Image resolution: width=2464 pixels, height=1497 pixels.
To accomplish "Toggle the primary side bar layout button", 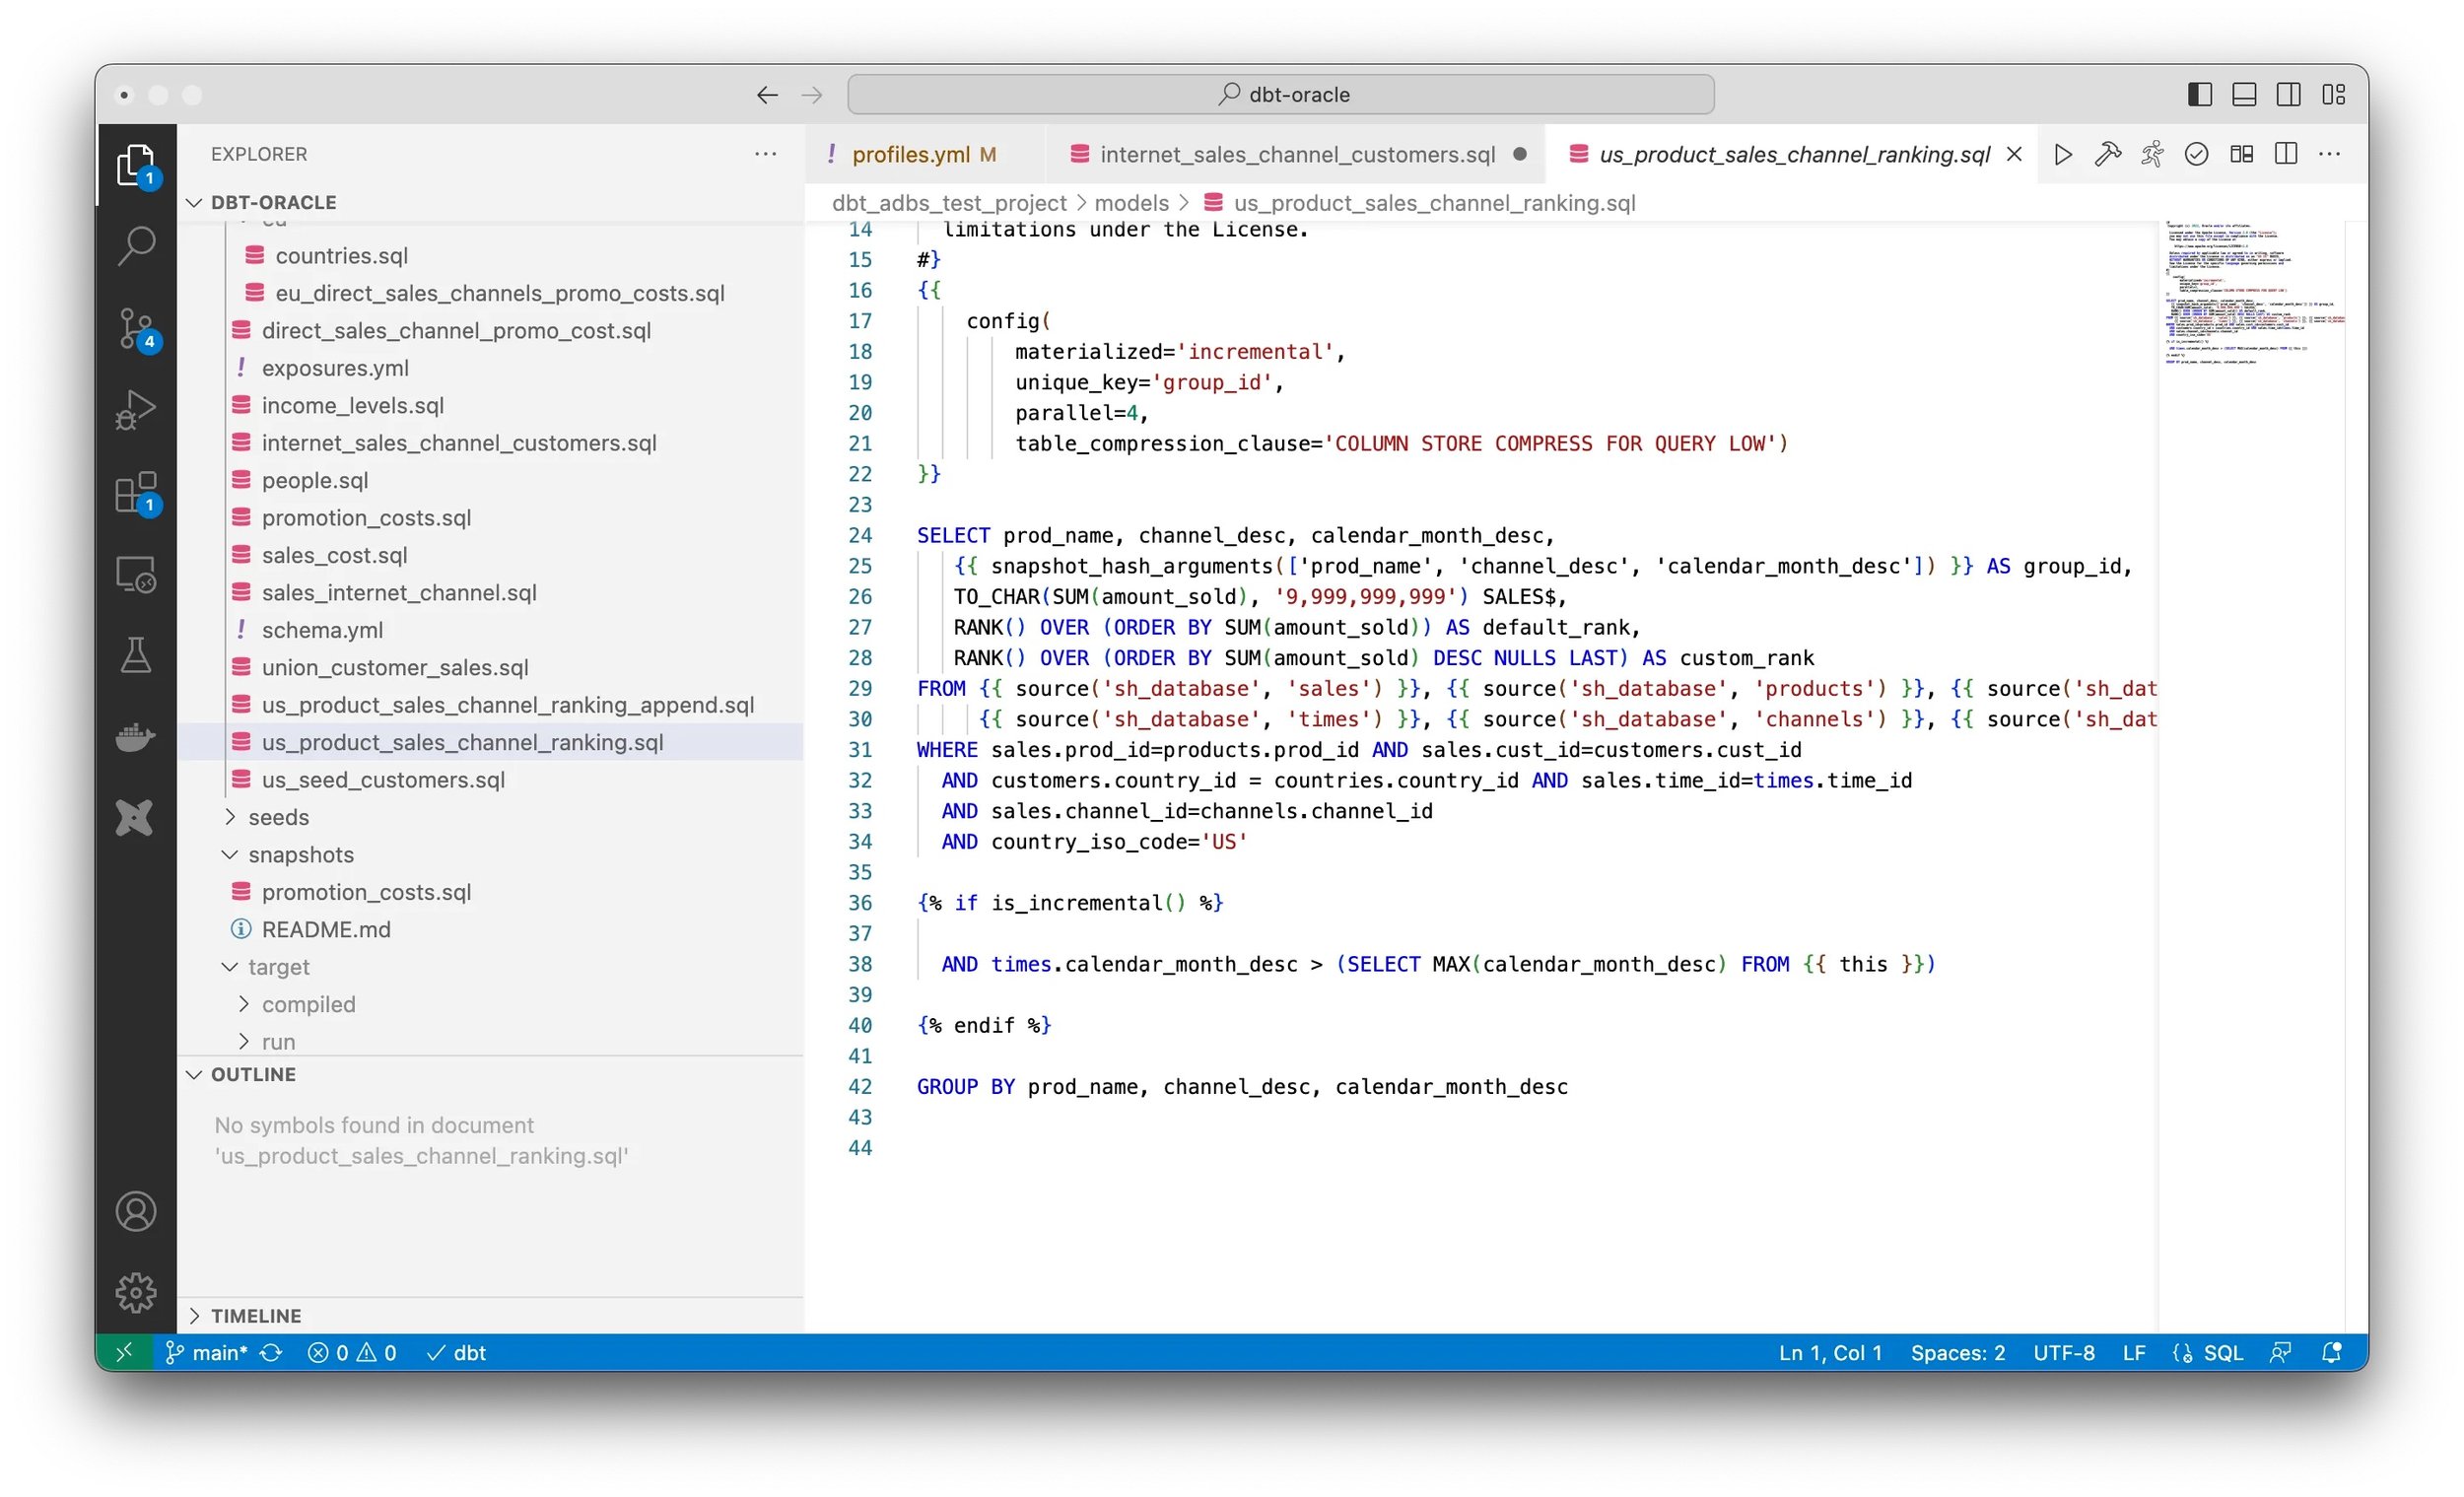I will point(2199,94).
